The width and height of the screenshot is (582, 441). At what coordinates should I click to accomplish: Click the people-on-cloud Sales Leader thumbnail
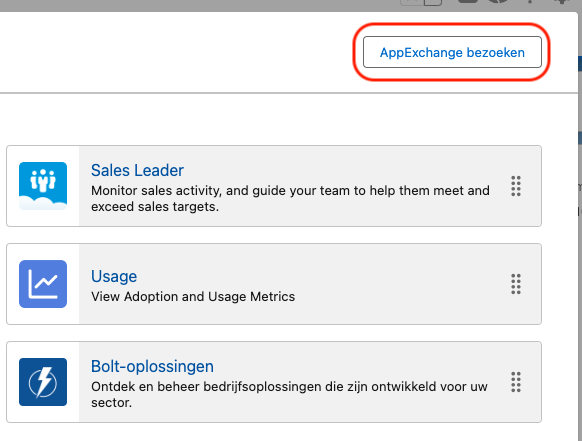[43, 186]
